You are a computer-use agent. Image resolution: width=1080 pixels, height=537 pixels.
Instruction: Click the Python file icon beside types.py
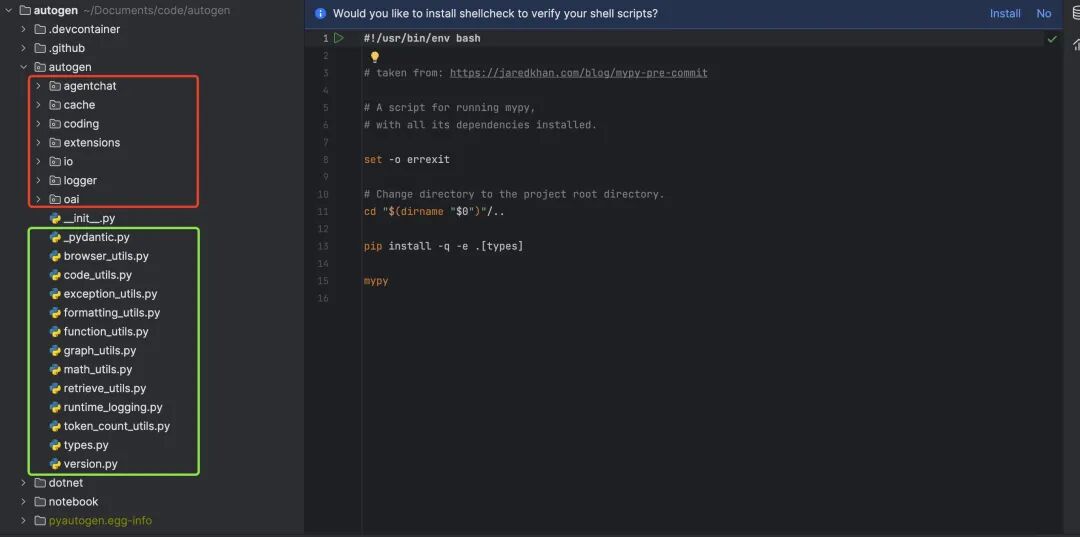(56, 445)
